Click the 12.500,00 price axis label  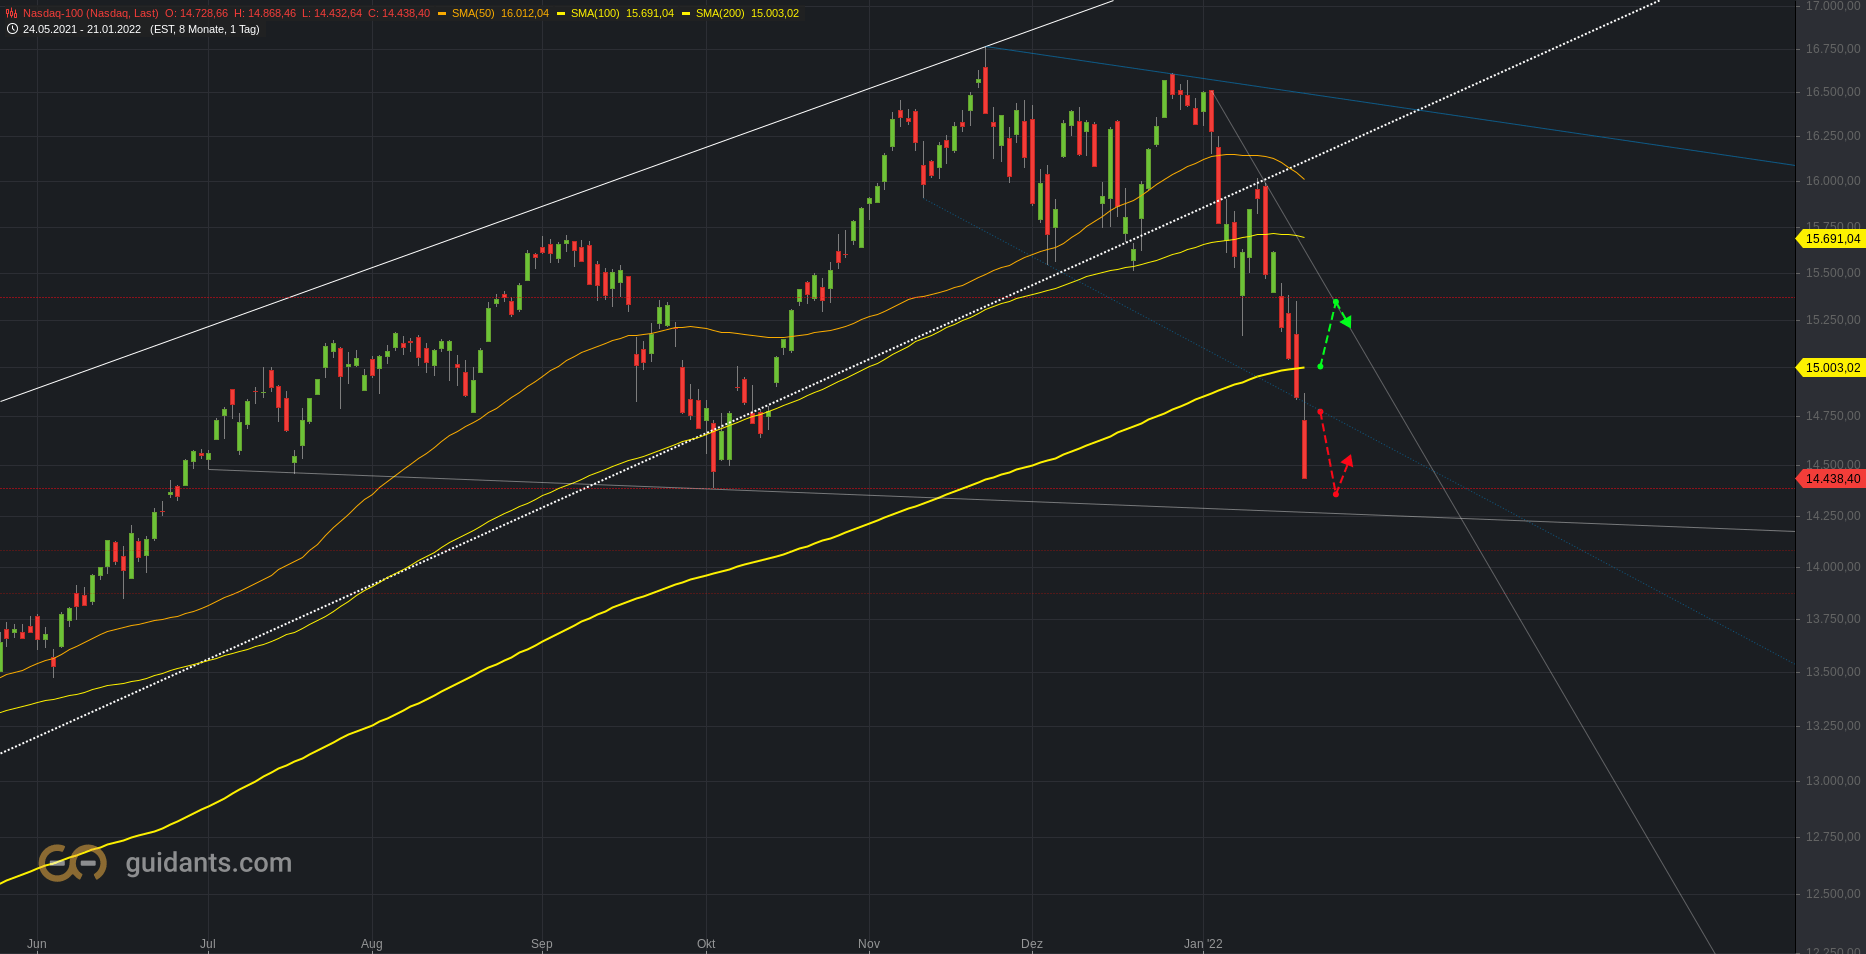pyautogui.click(x=1833, y=894)
